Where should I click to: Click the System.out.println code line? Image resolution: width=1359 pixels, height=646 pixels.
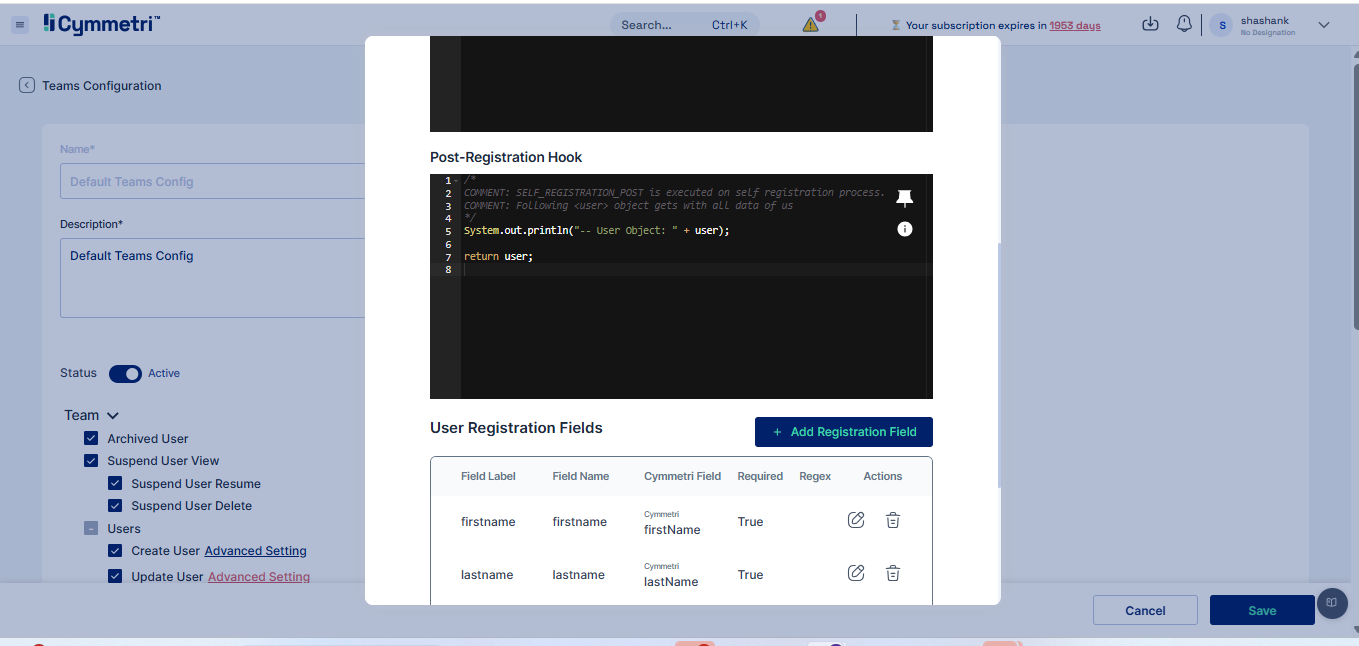[597, 231]
